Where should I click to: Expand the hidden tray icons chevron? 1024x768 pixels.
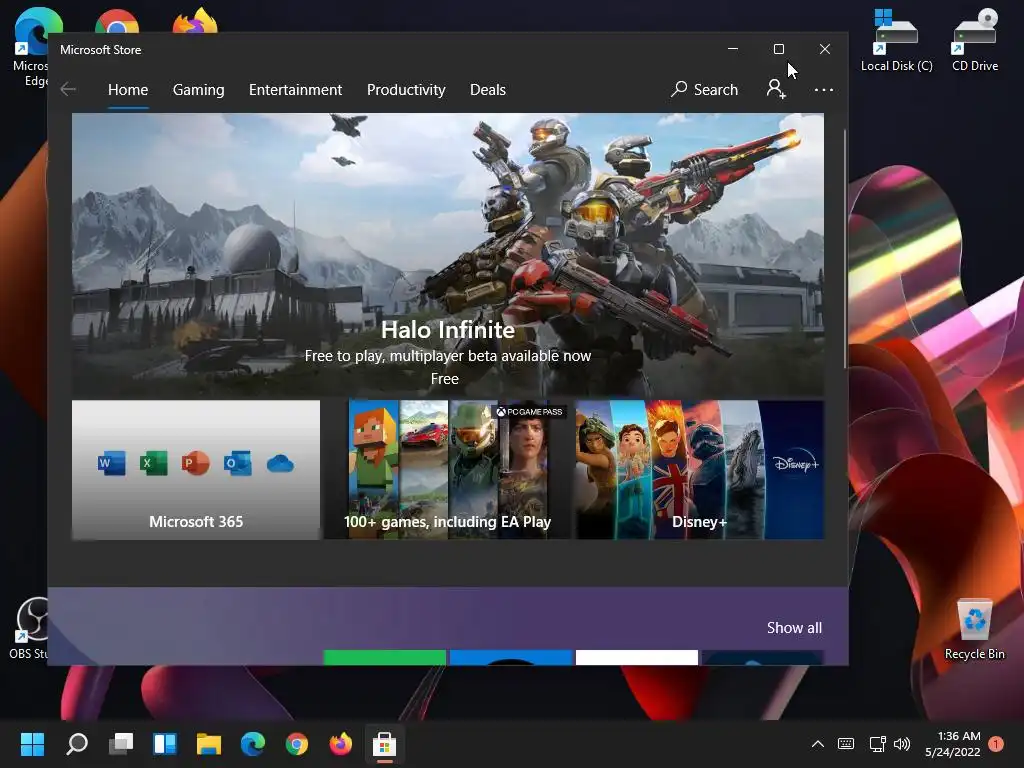pyautogui.click(x=818, y=744)
